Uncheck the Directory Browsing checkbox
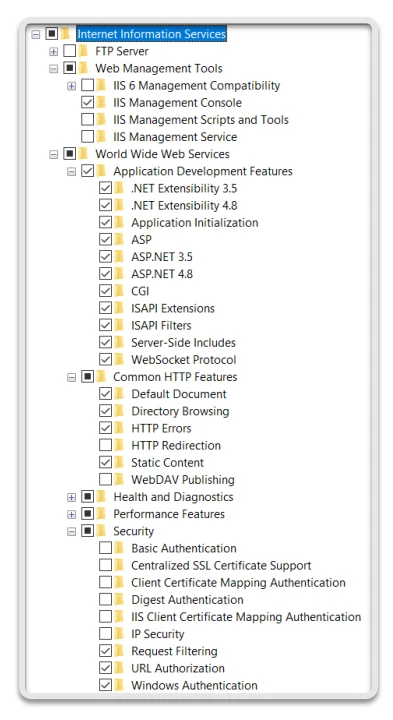 tap(106, 411)
